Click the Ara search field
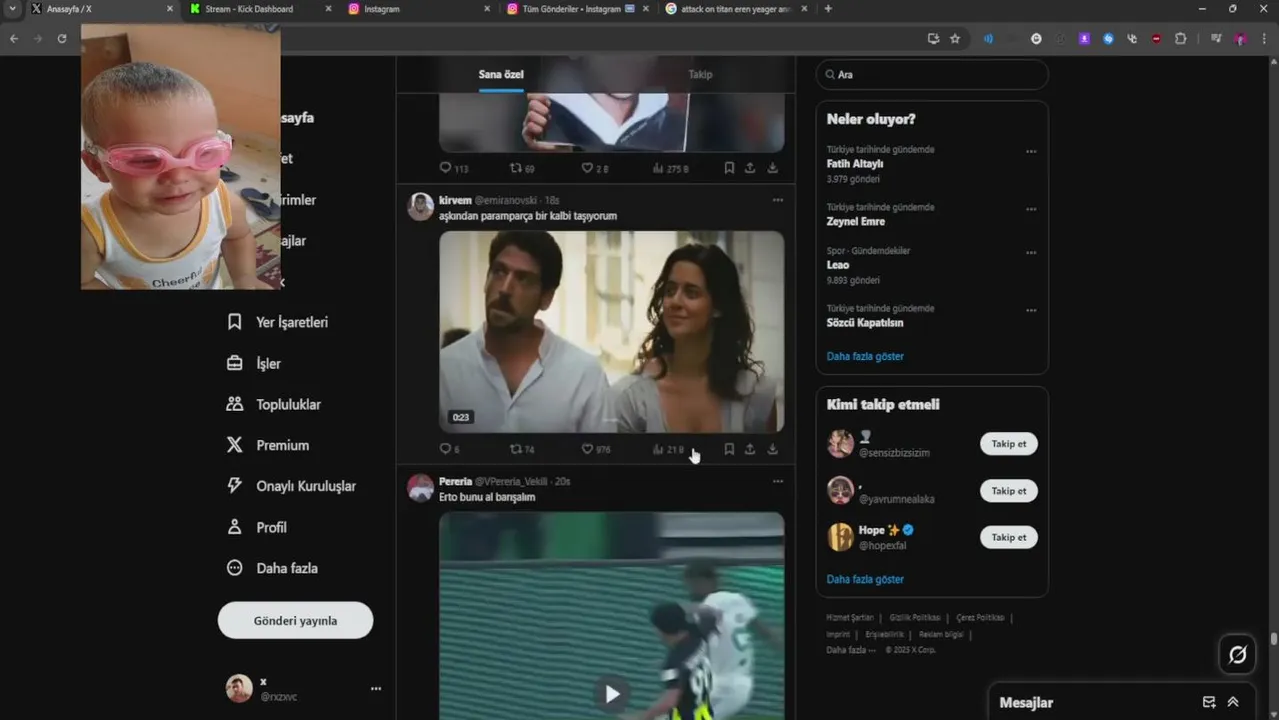This screenshot has height=720, width=1279. point(932,74)
